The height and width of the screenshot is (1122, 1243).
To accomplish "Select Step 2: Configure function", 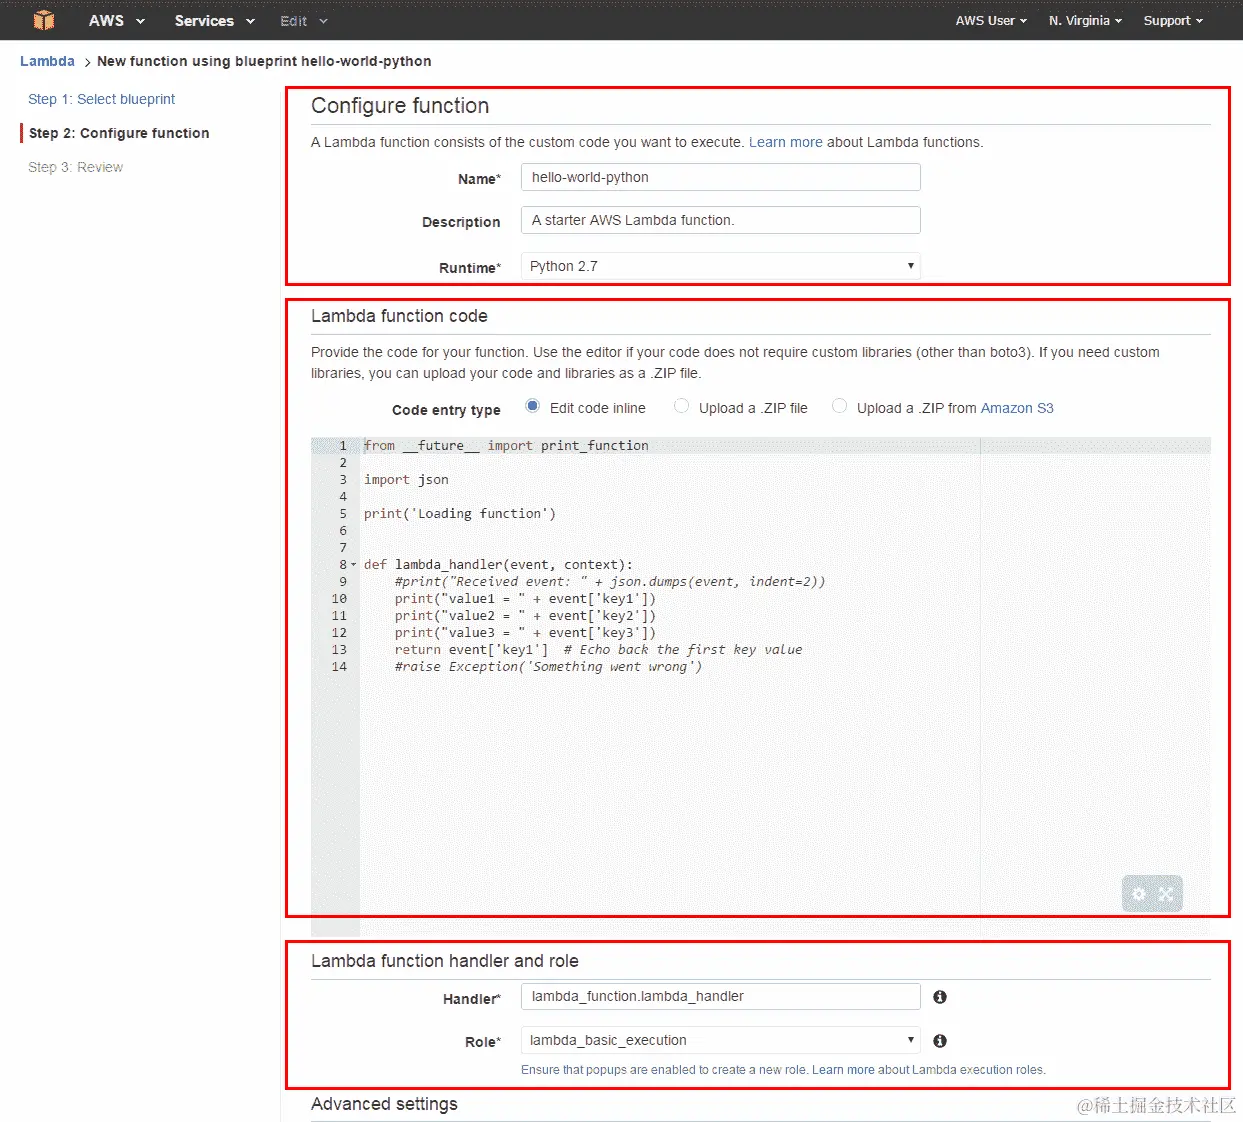I will click(119, 133).
